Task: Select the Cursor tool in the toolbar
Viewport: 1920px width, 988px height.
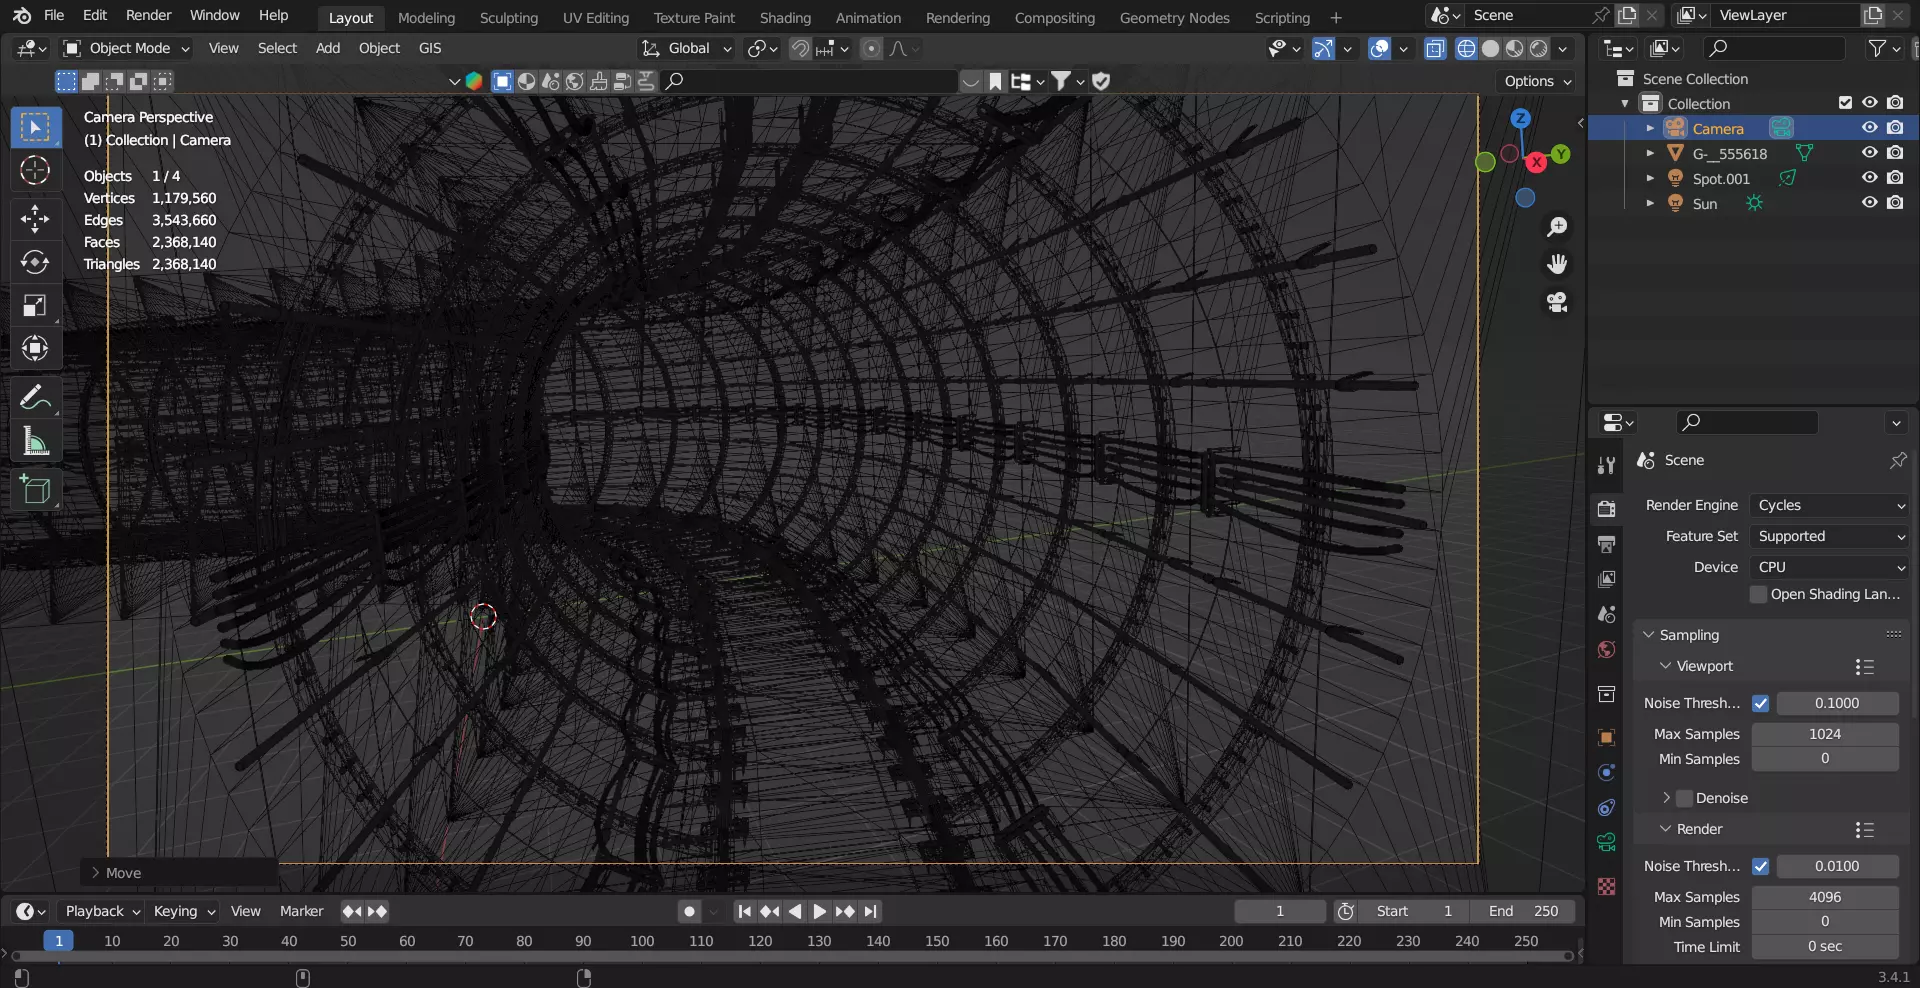Action: pyautogui.click(x=35, y=171)
